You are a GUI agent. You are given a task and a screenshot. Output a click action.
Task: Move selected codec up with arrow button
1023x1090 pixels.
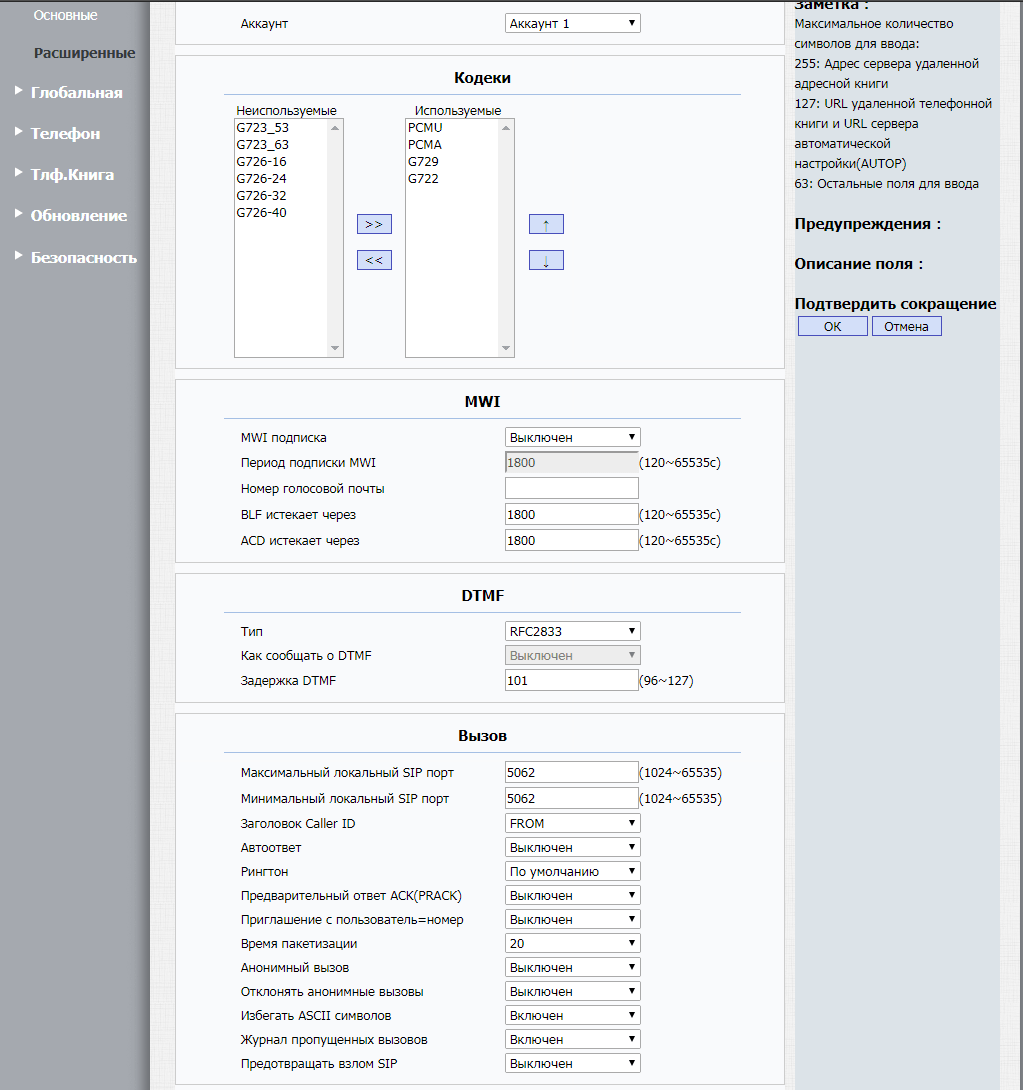click(x=546, y=224)
